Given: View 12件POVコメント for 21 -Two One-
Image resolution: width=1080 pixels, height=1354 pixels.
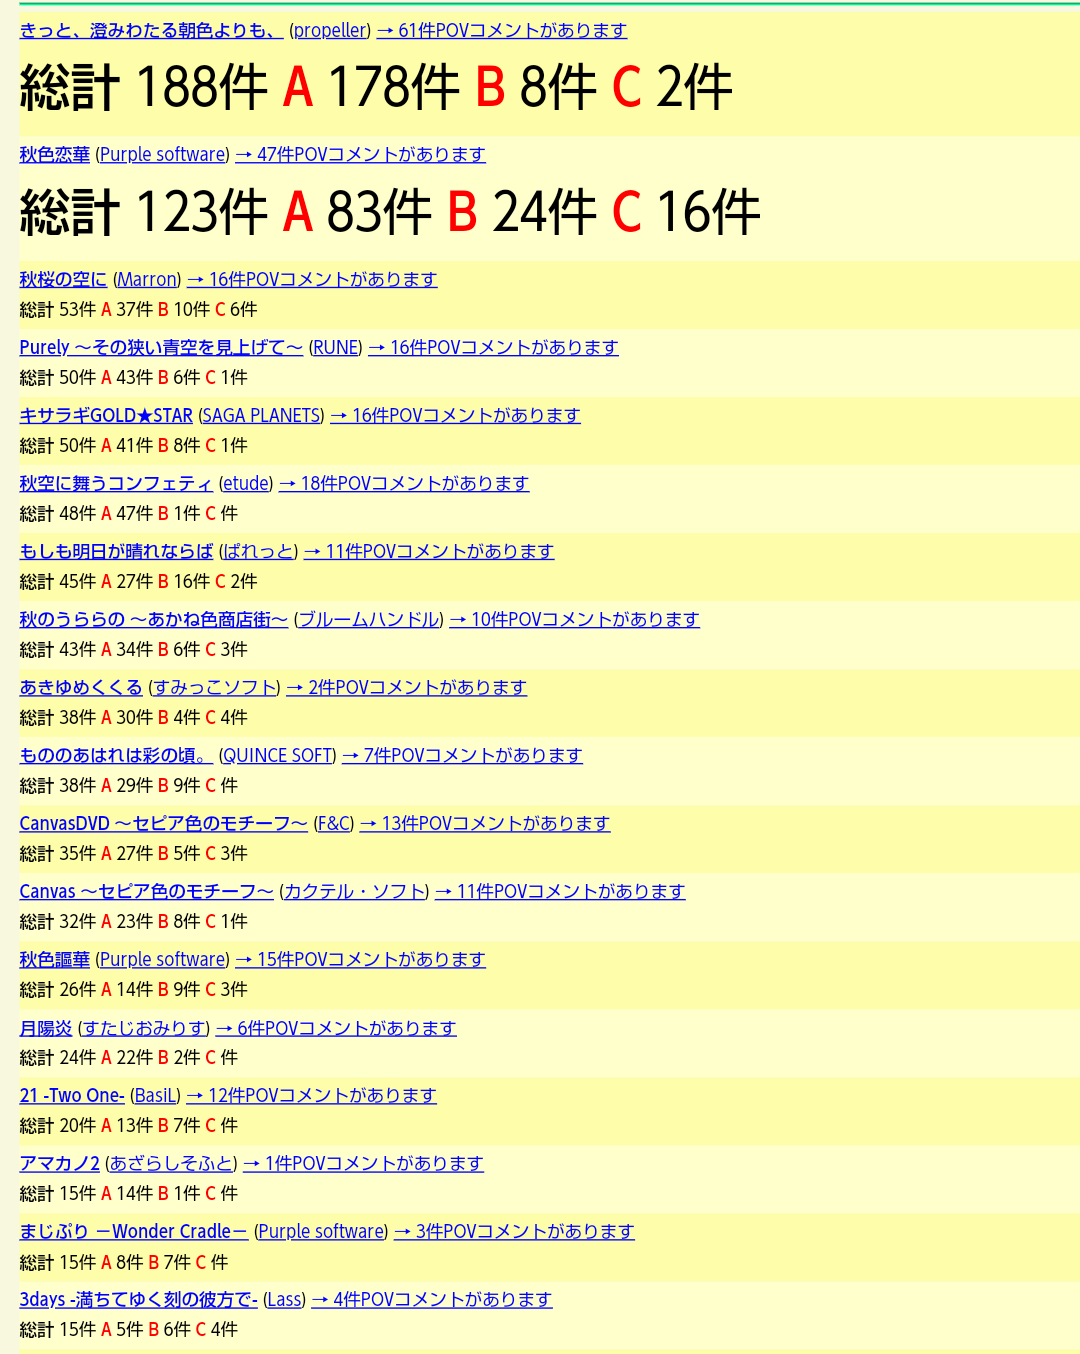Looking at the screenshot, I should click(x=311, y=1096).
